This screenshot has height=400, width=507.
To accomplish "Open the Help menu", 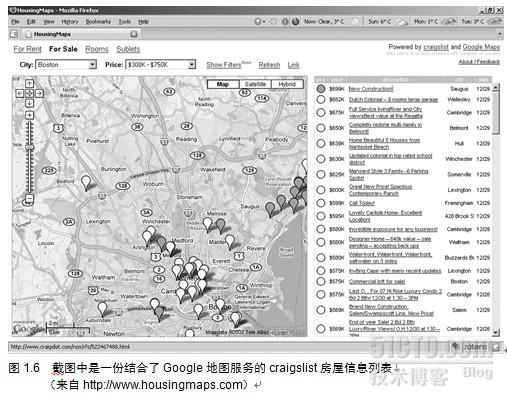I will [143, 22].
